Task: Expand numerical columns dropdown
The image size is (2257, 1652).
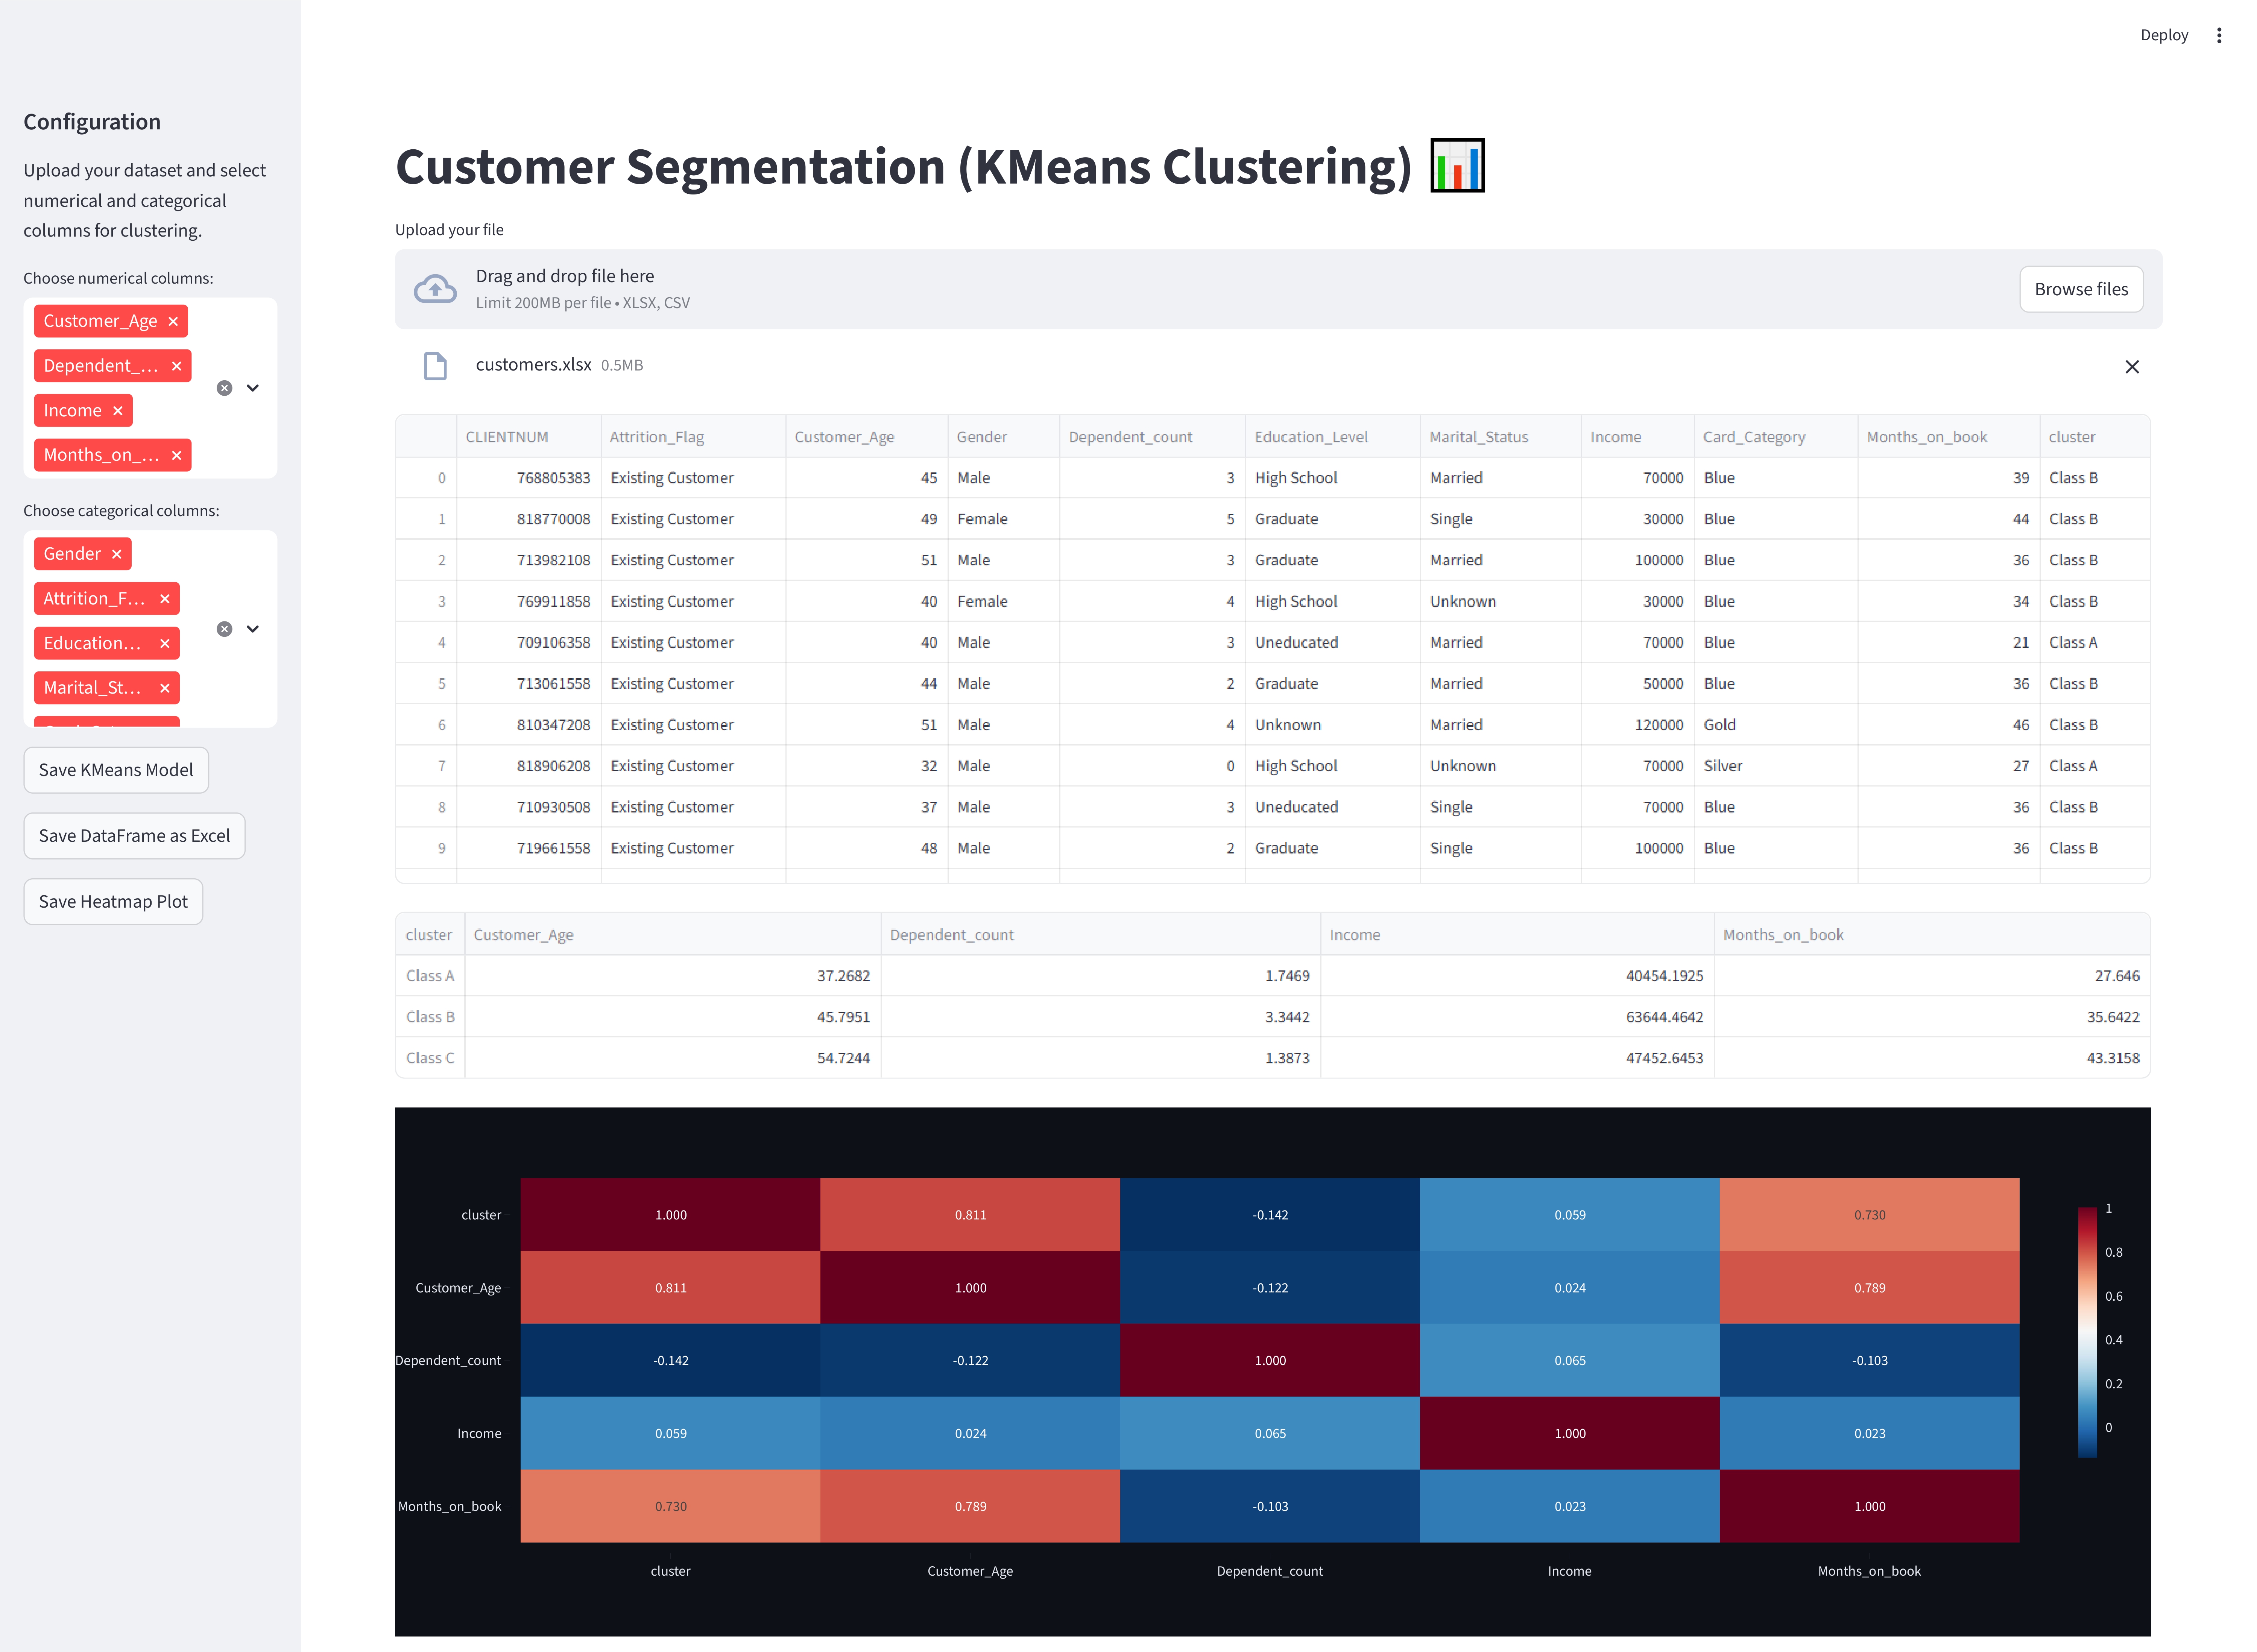Action: coord(253,388)
